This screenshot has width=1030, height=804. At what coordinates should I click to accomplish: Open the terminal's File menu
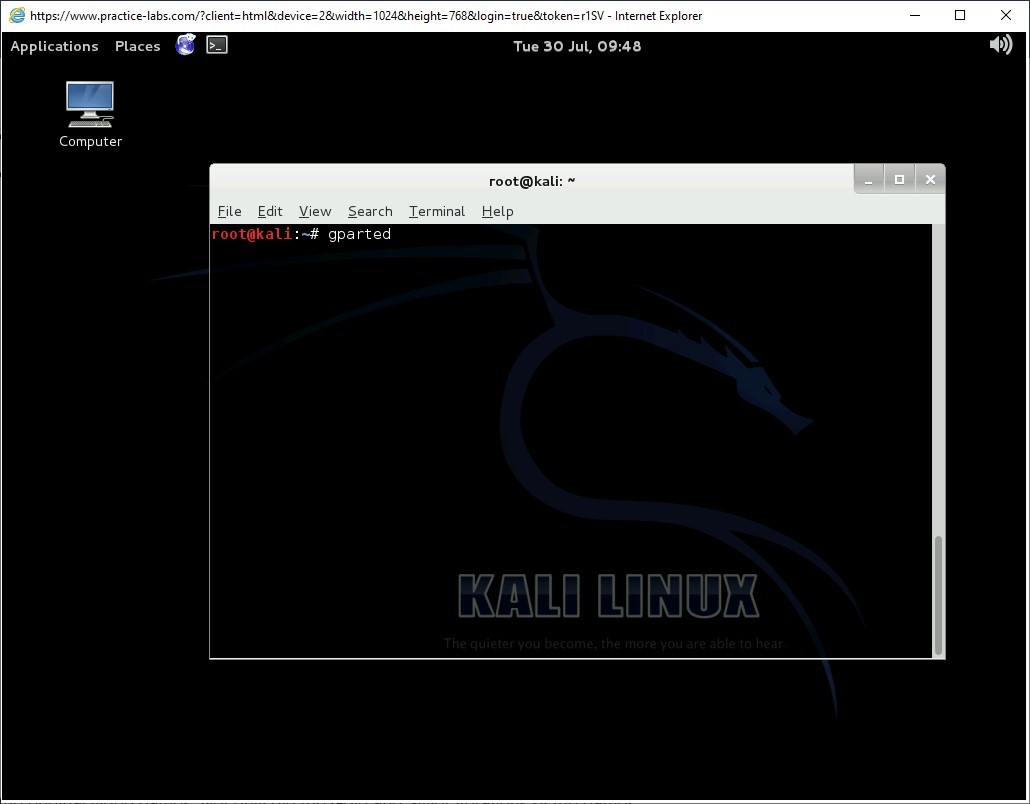click(229, 211)
